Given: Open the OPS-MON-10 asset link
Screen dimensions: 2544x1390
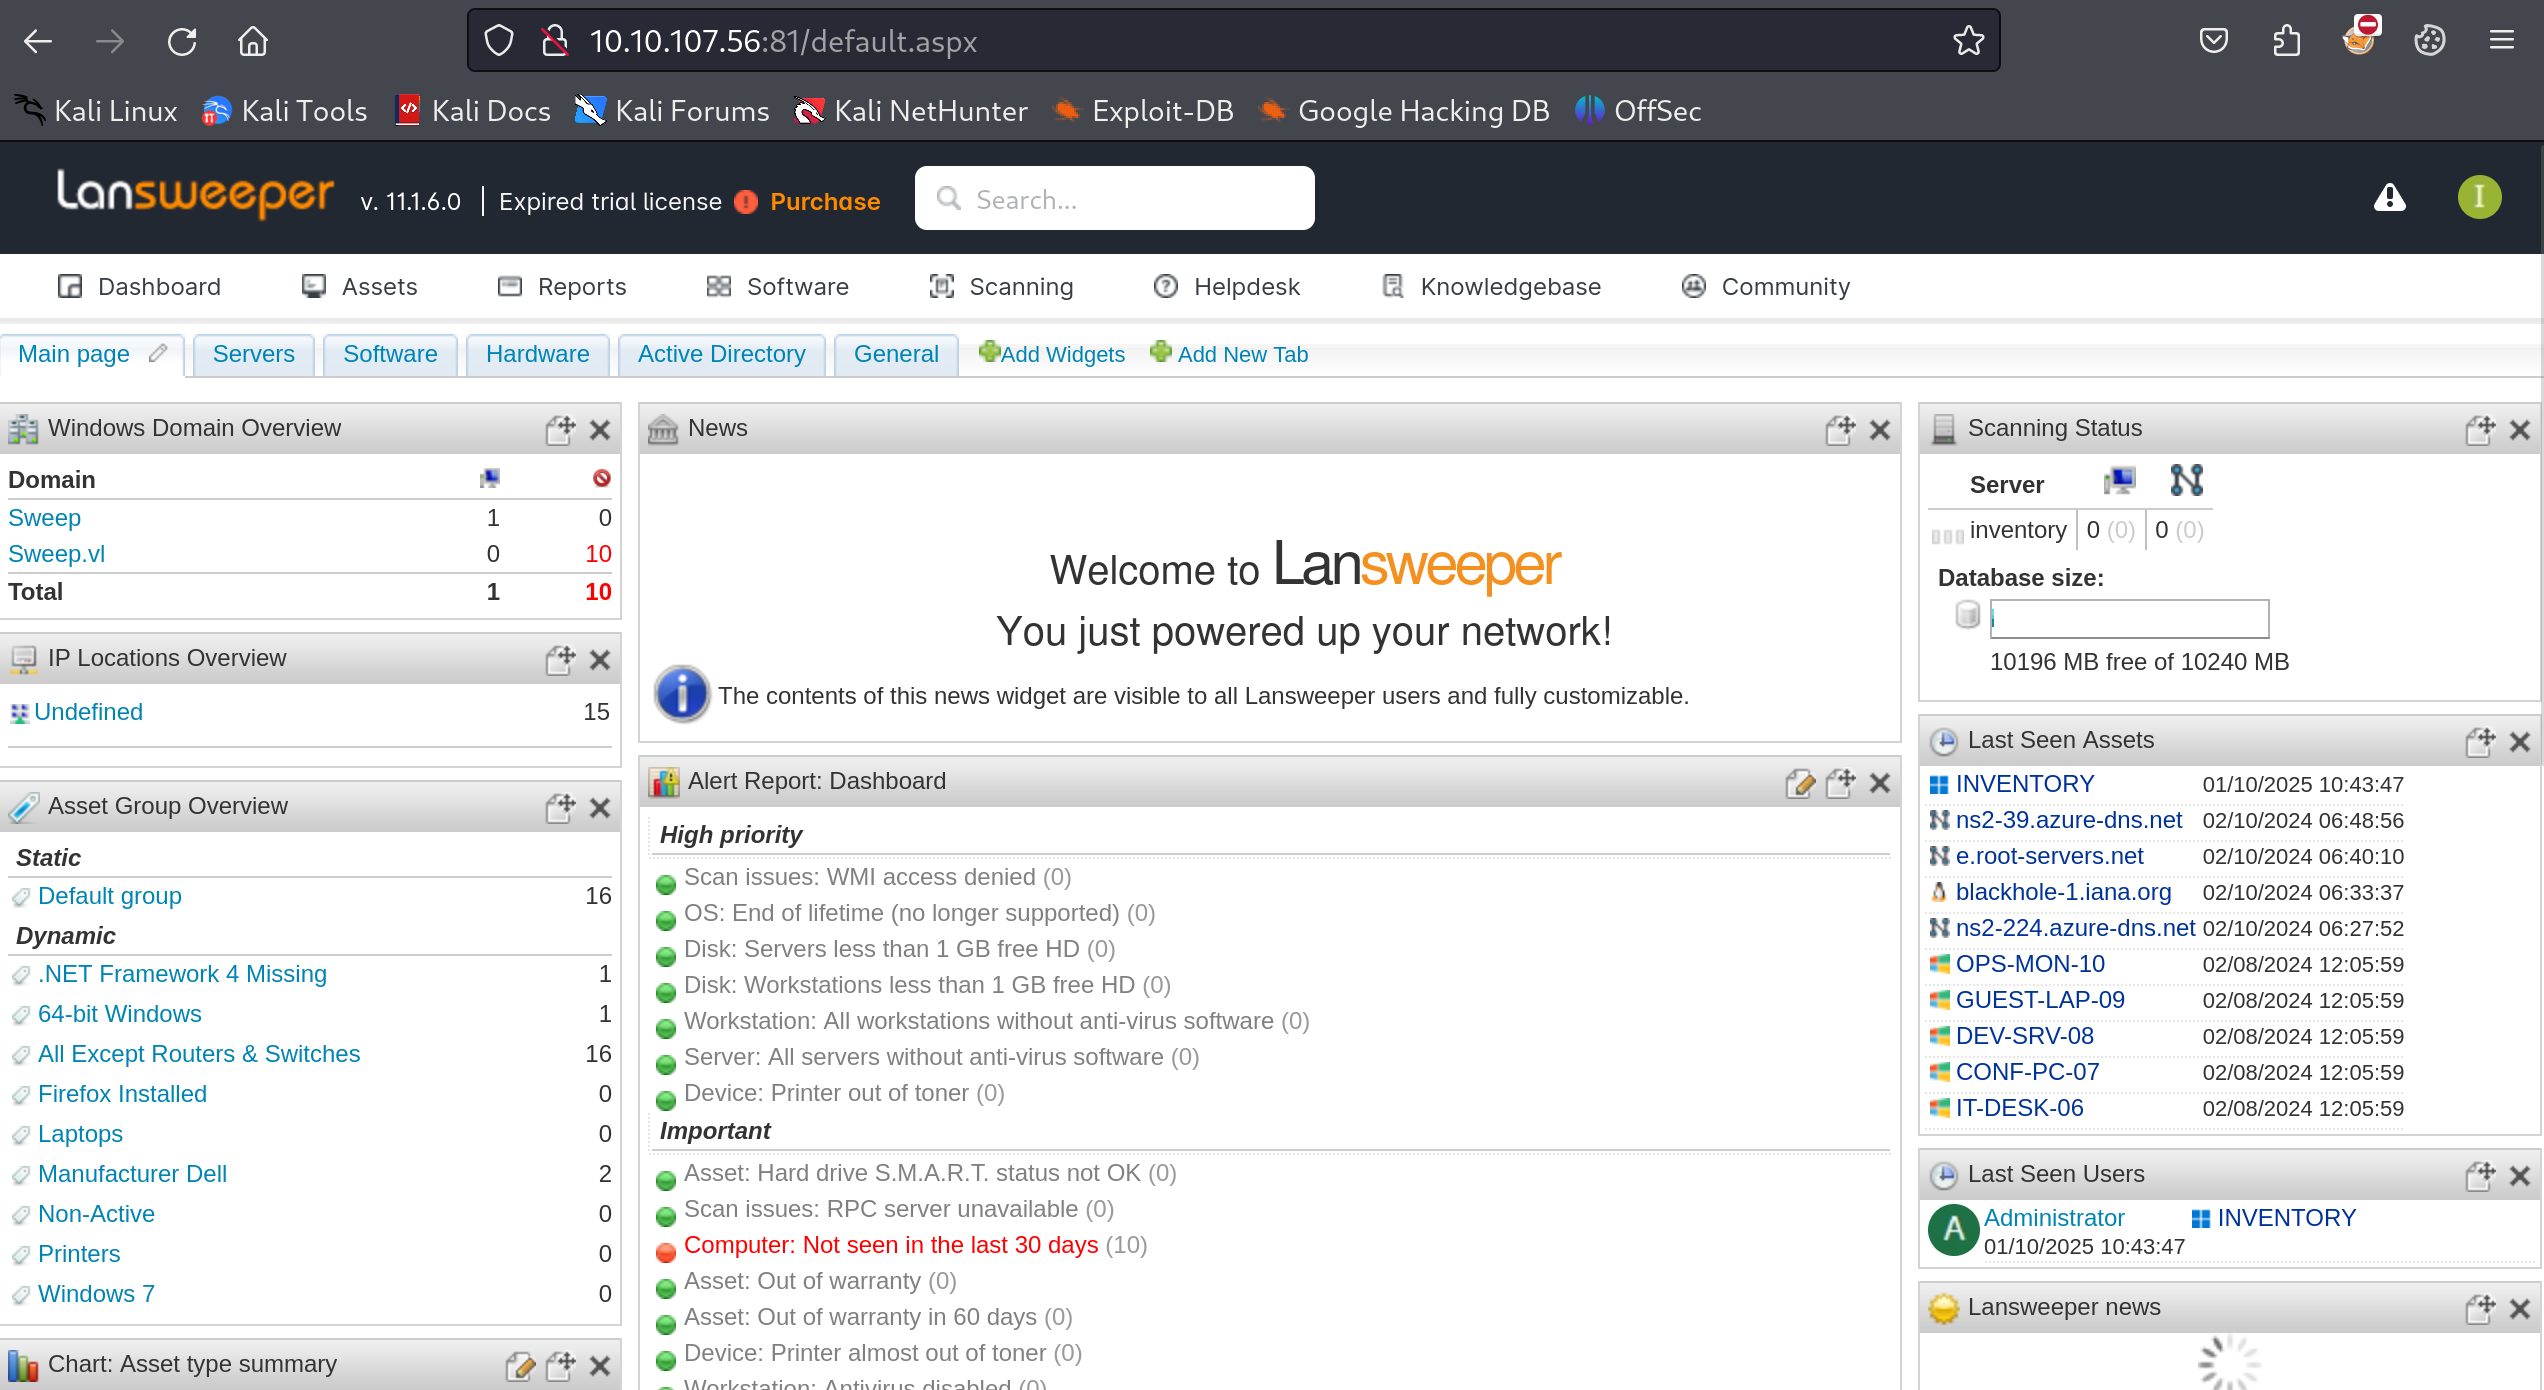Looking at the screenshot, I should click(x=2030, y=964).
